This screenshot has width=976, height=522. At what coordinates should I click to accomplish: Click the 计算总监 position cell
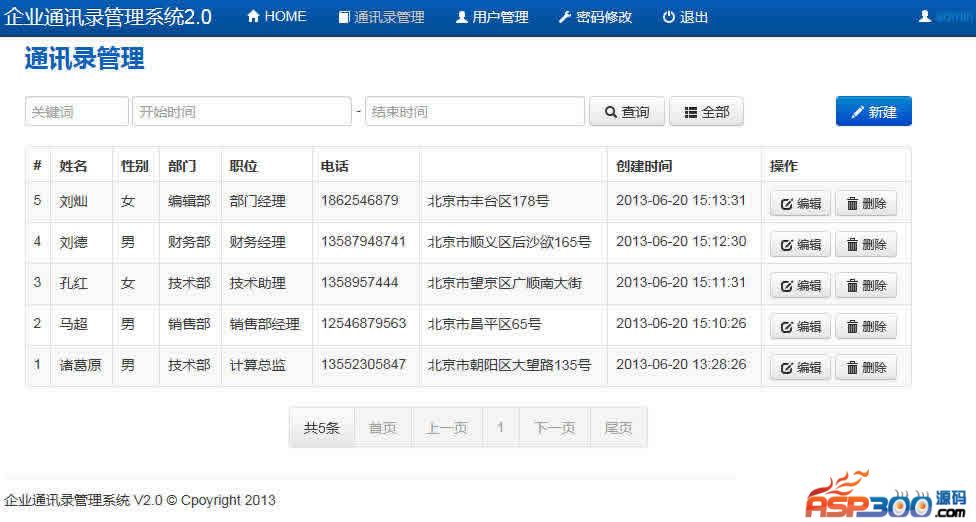(258, 365)
